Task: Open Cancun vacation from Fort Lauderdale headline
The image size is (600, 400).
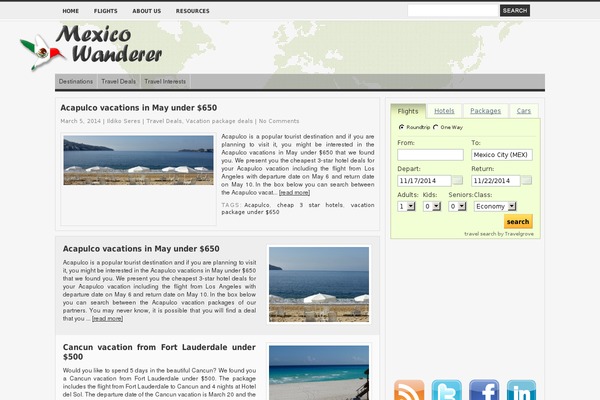Action: click(x=159, y=352)
